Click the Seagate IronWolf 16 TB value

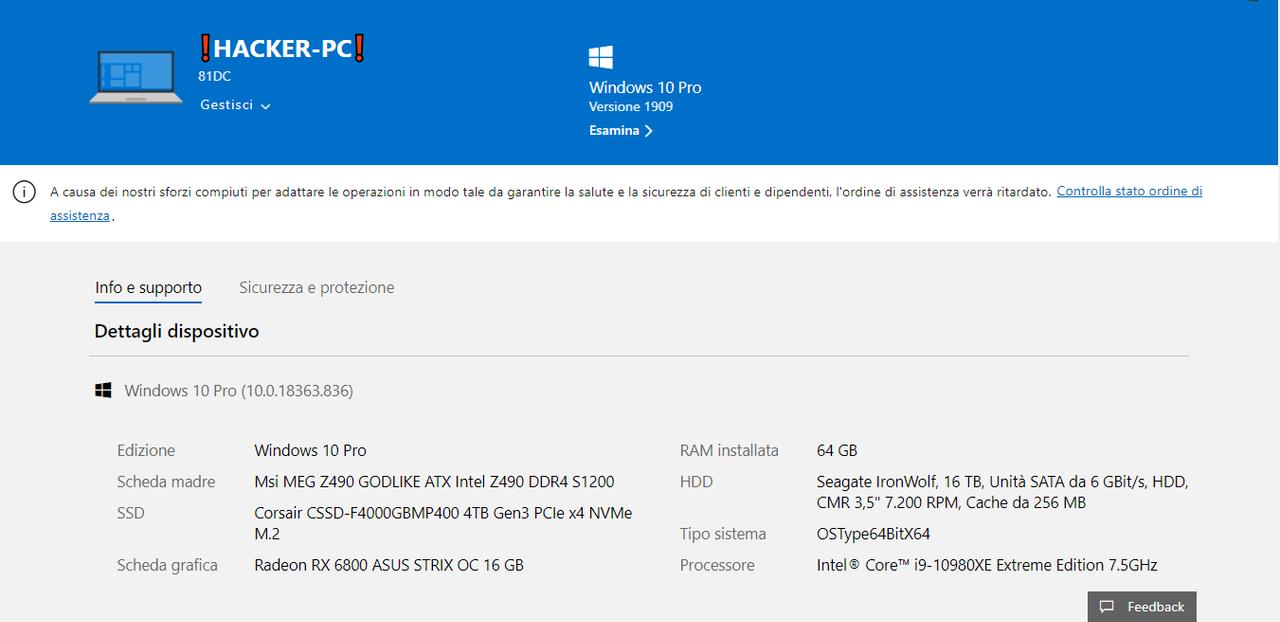point(1002,492)
